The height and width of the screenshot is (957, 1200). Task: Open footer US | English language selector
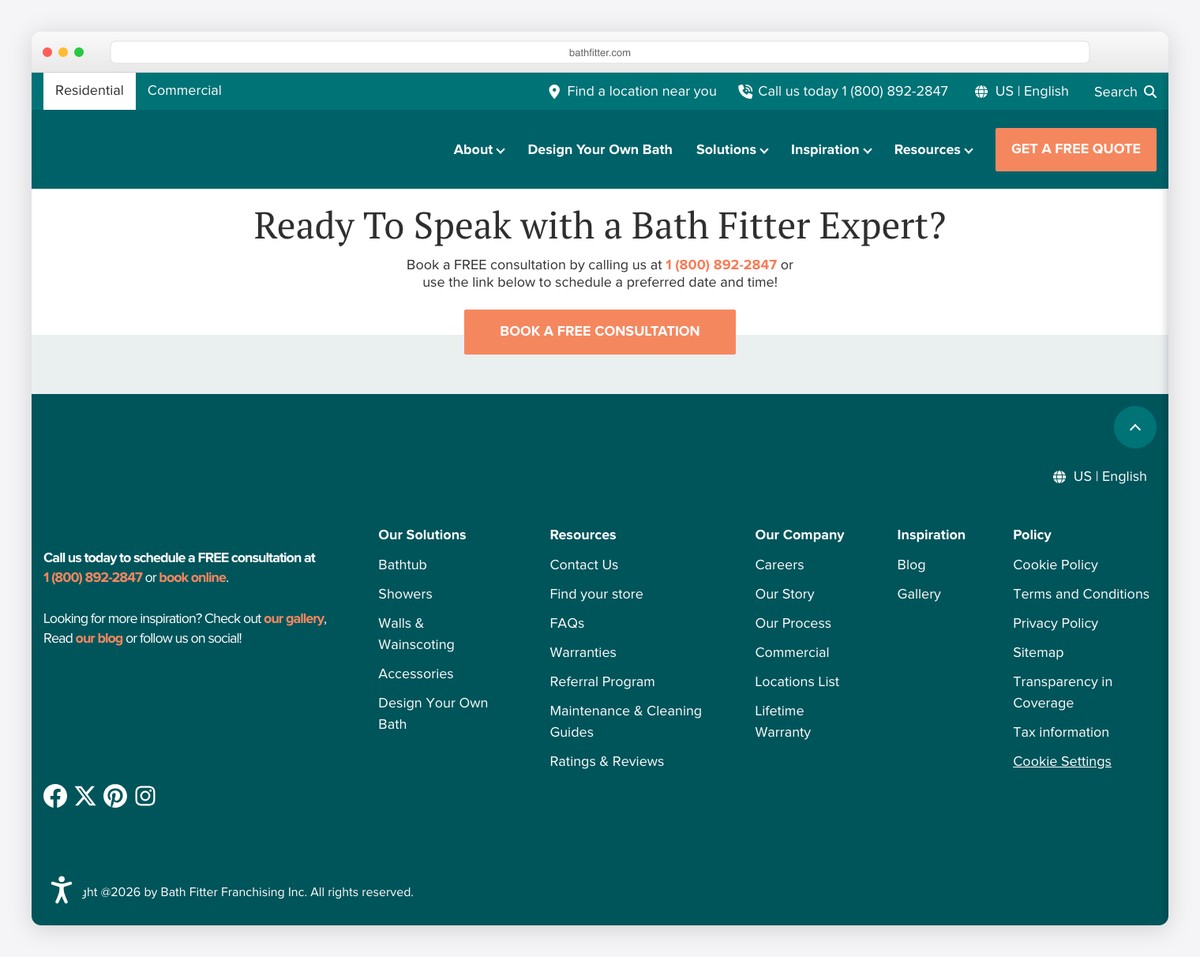tap(1099, 477)
